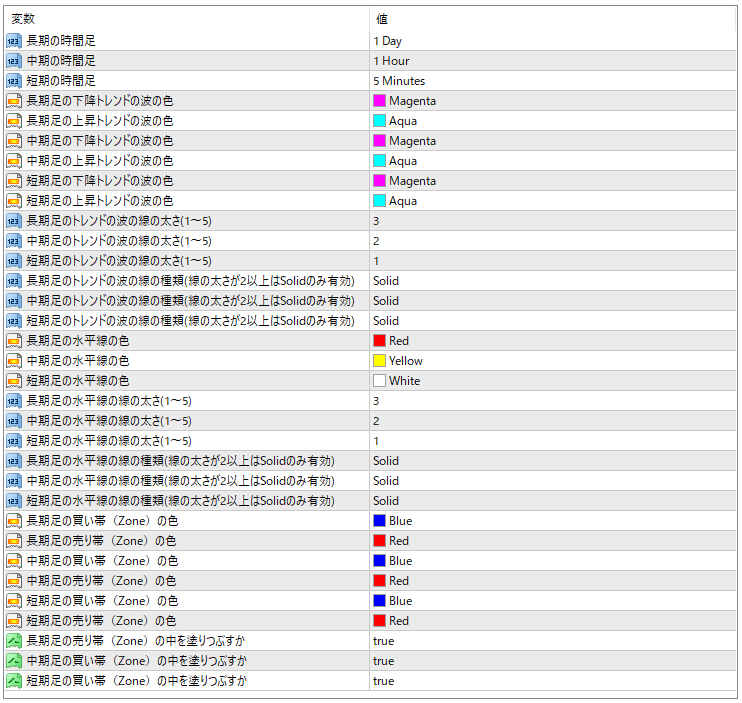Click the color icon beside 長期足の買い帯（Zone）の色
This screenshot has width=742, height=703.
coord(14,521)
